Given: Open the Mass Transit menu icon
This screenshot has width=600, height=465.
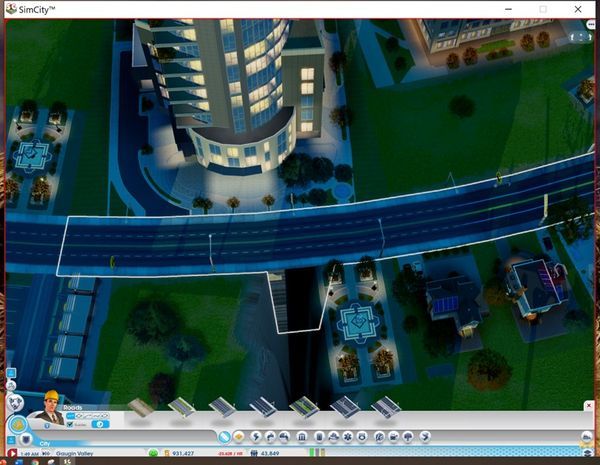Looking at the screenshot, I should click(394, 437).
